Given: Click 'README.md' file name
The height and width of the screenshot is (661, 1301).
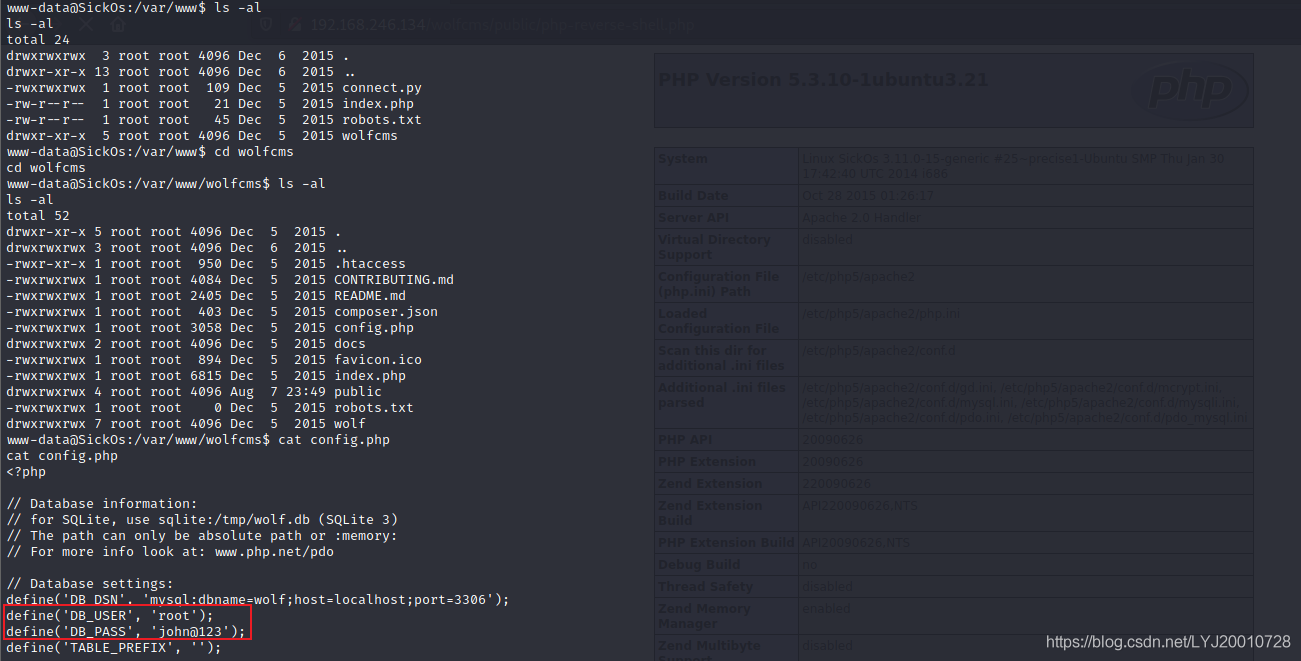Looking at the screenshot, I should 370,296.
